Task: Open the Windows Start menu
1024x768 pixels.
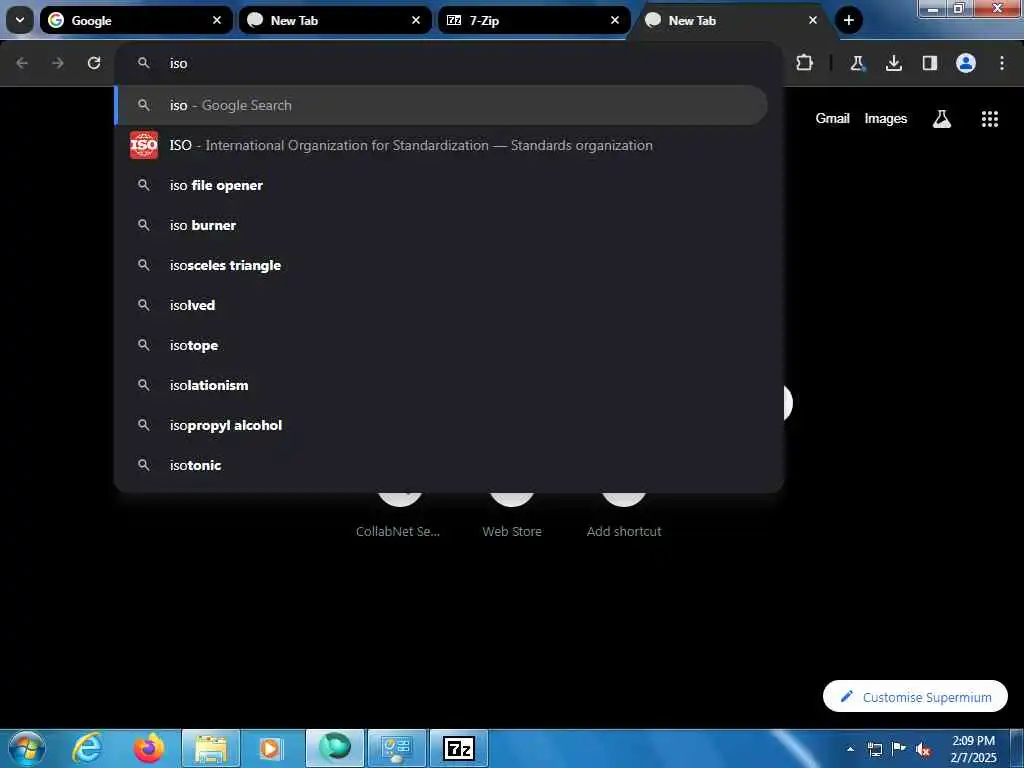Action: (26, 748)
